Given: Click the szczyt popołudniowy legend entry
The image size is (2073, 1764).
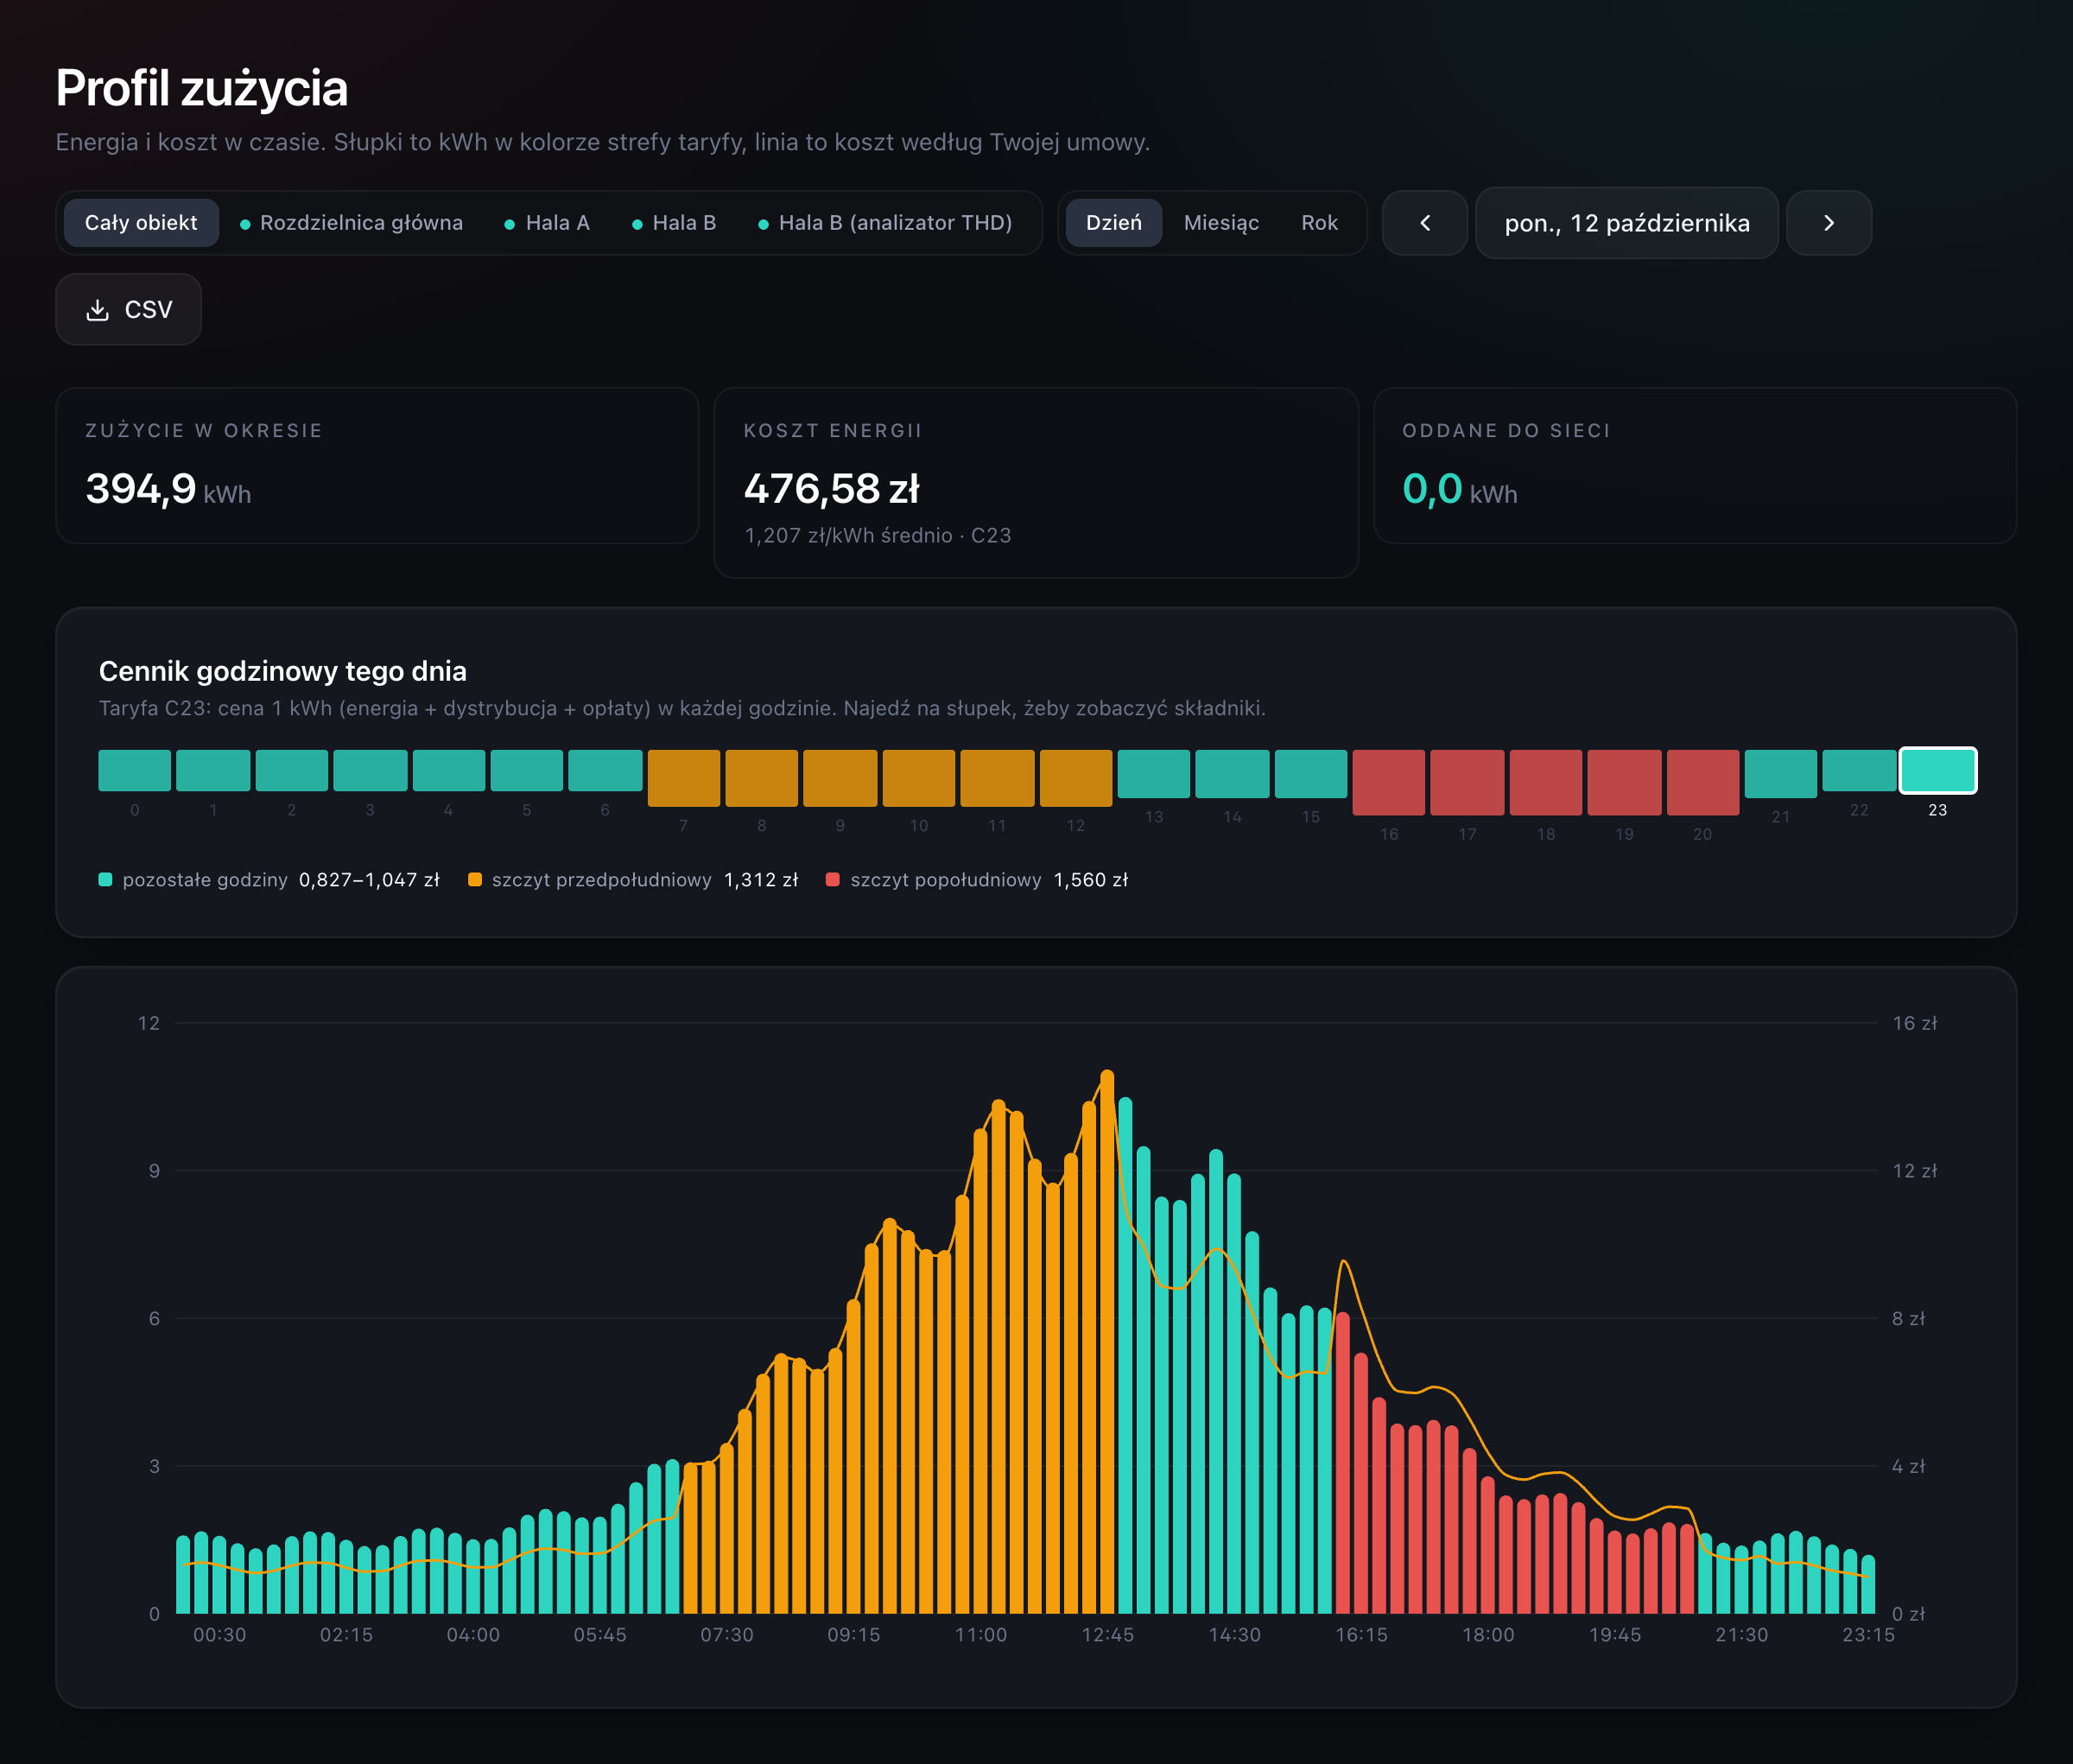Looking at the screenshot, I should click(977, 880).
